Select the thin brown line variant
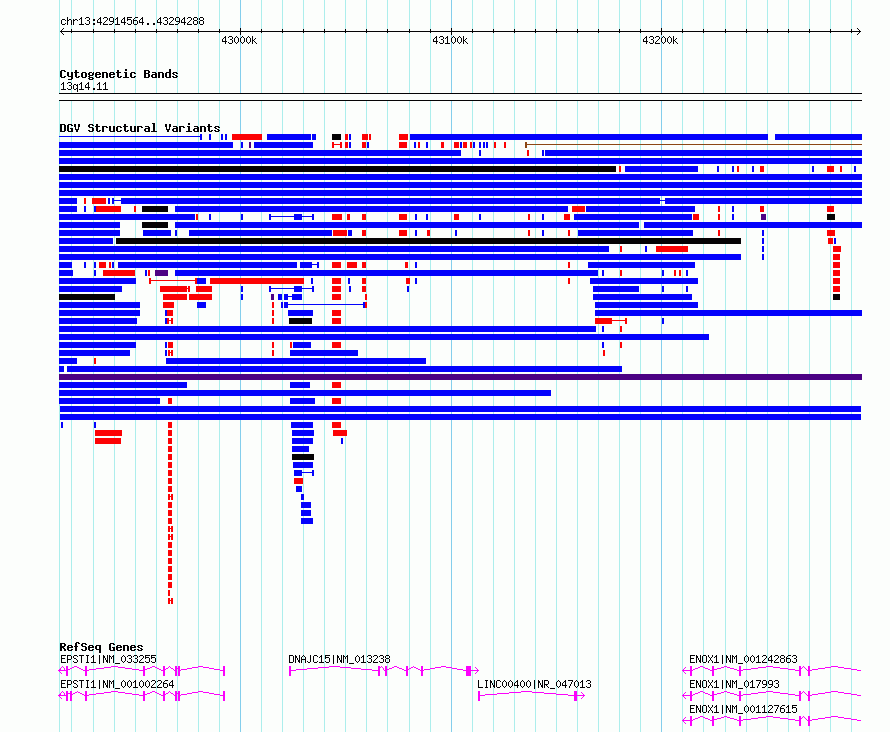890x732 pixels. coord(694,145)
